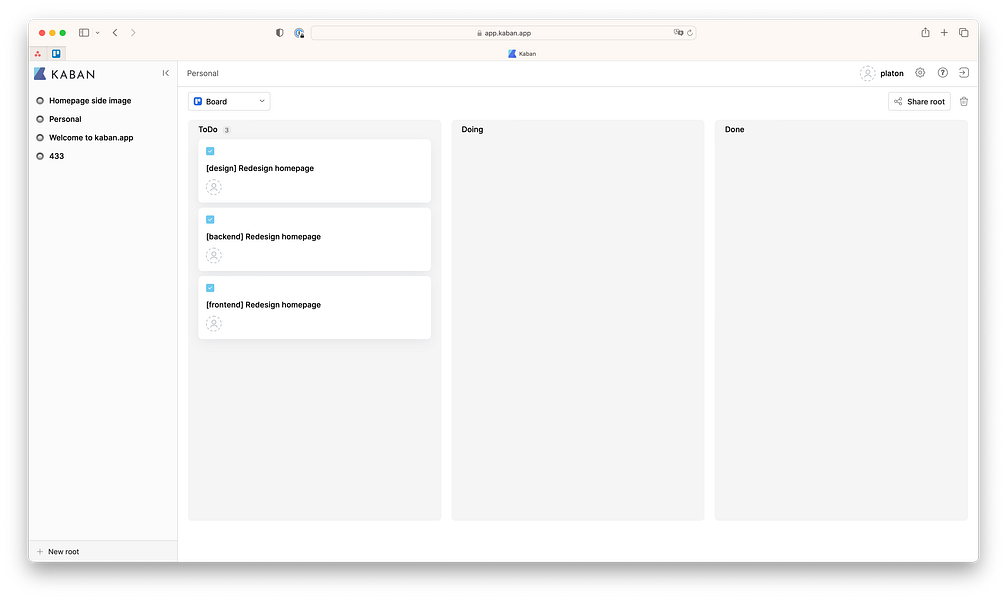Click Share root button
Viewport: 1007px width, 600px height.
(x=919, y=101)
